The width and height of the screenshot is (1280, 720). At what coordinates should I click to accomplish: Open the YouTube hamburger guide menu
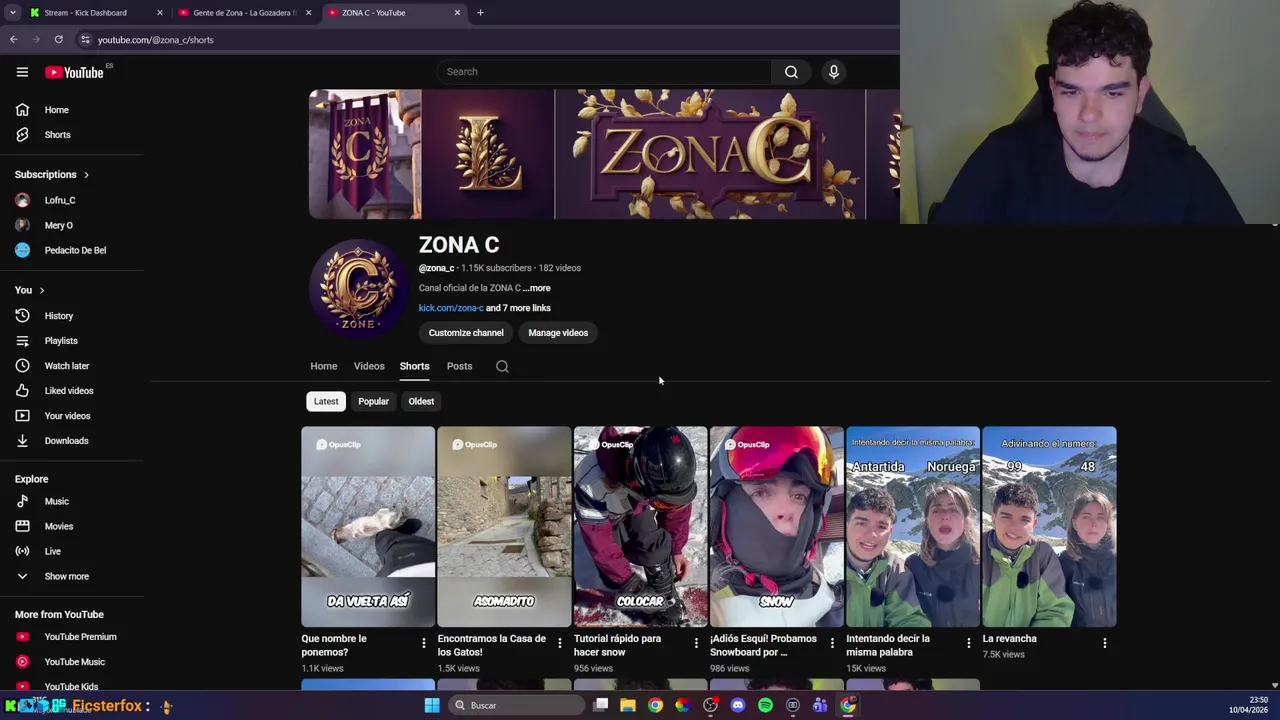point(22,72)
